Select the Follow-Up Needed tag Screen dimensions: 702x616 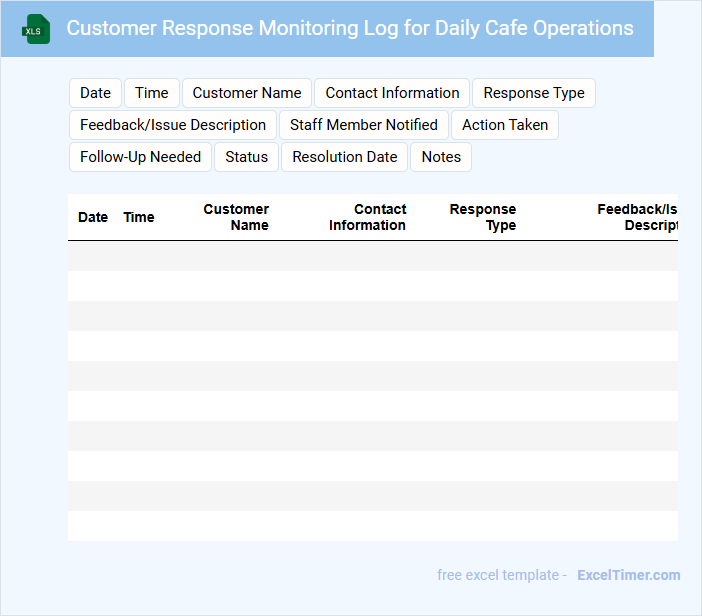140,157
